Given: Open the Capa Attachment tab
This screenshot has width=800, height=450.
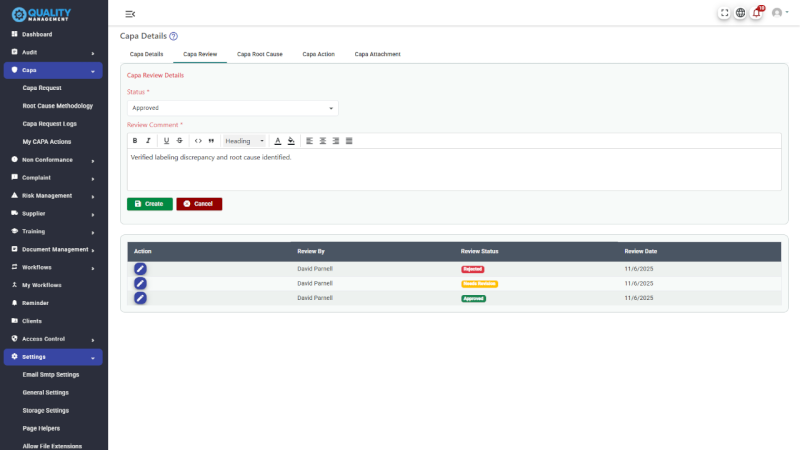Looking at the screenshot, I should click(x=378, y=54).
